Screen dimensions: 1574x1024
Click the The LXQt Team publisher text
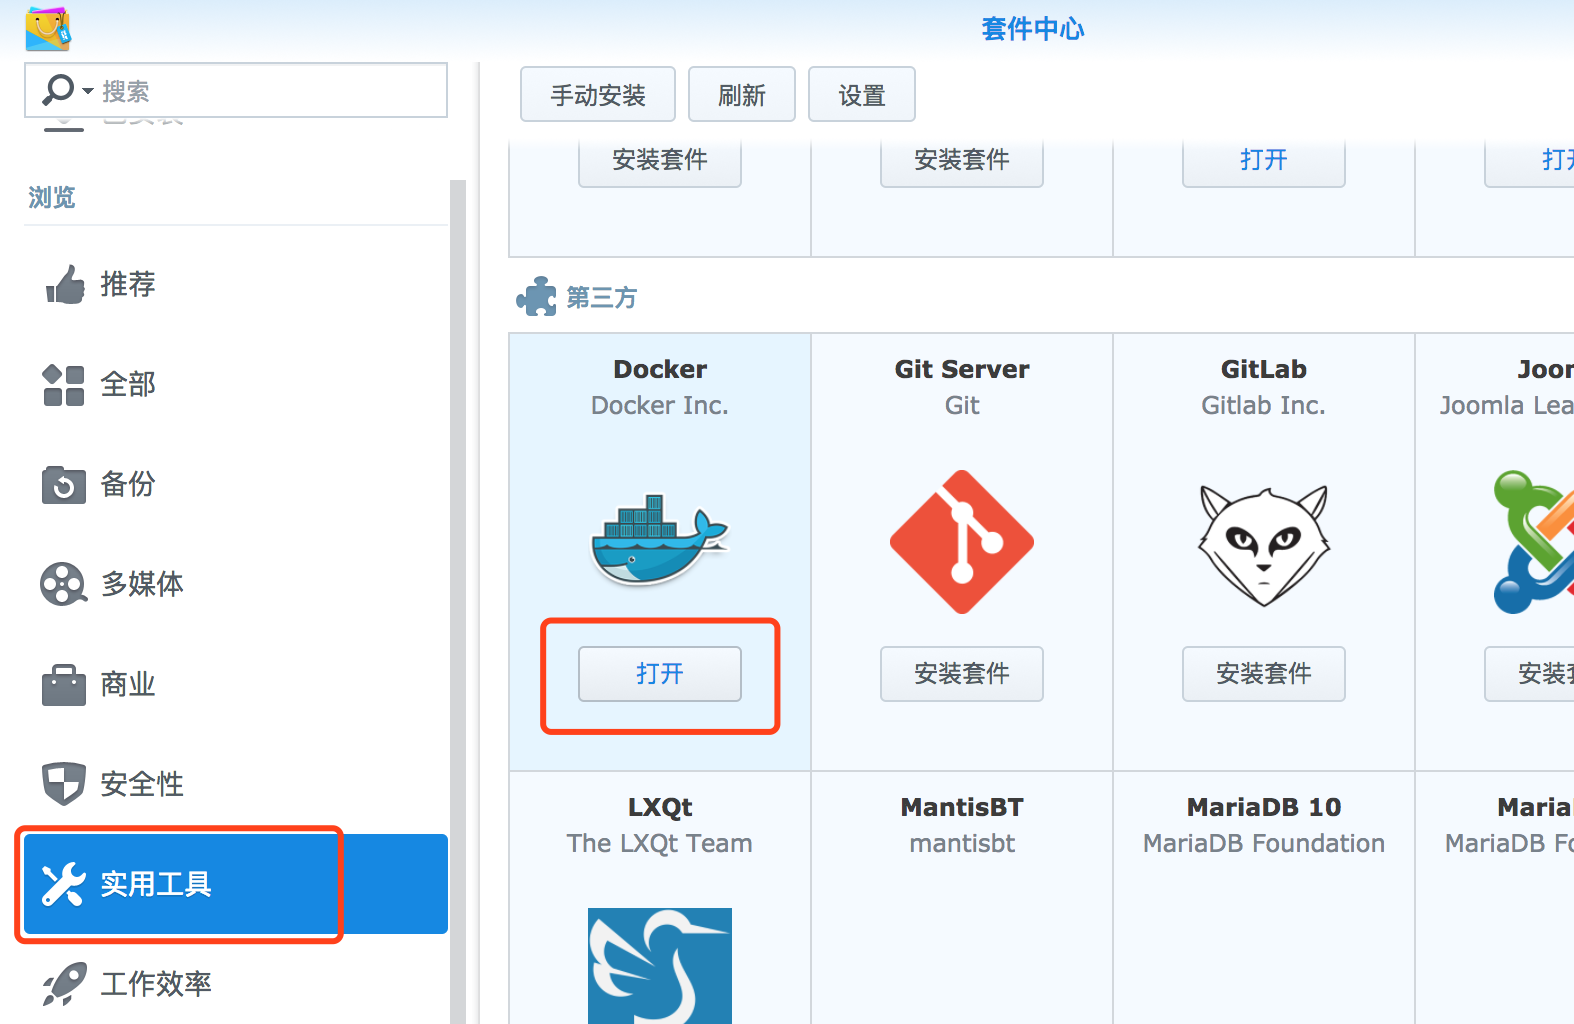click(660, 843)
